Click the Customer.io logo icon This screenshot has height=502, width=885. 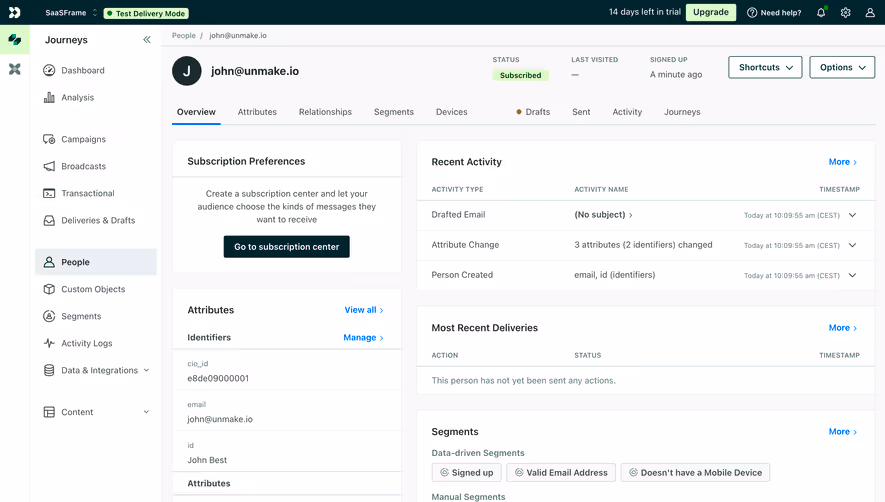(x=15, y=12)
